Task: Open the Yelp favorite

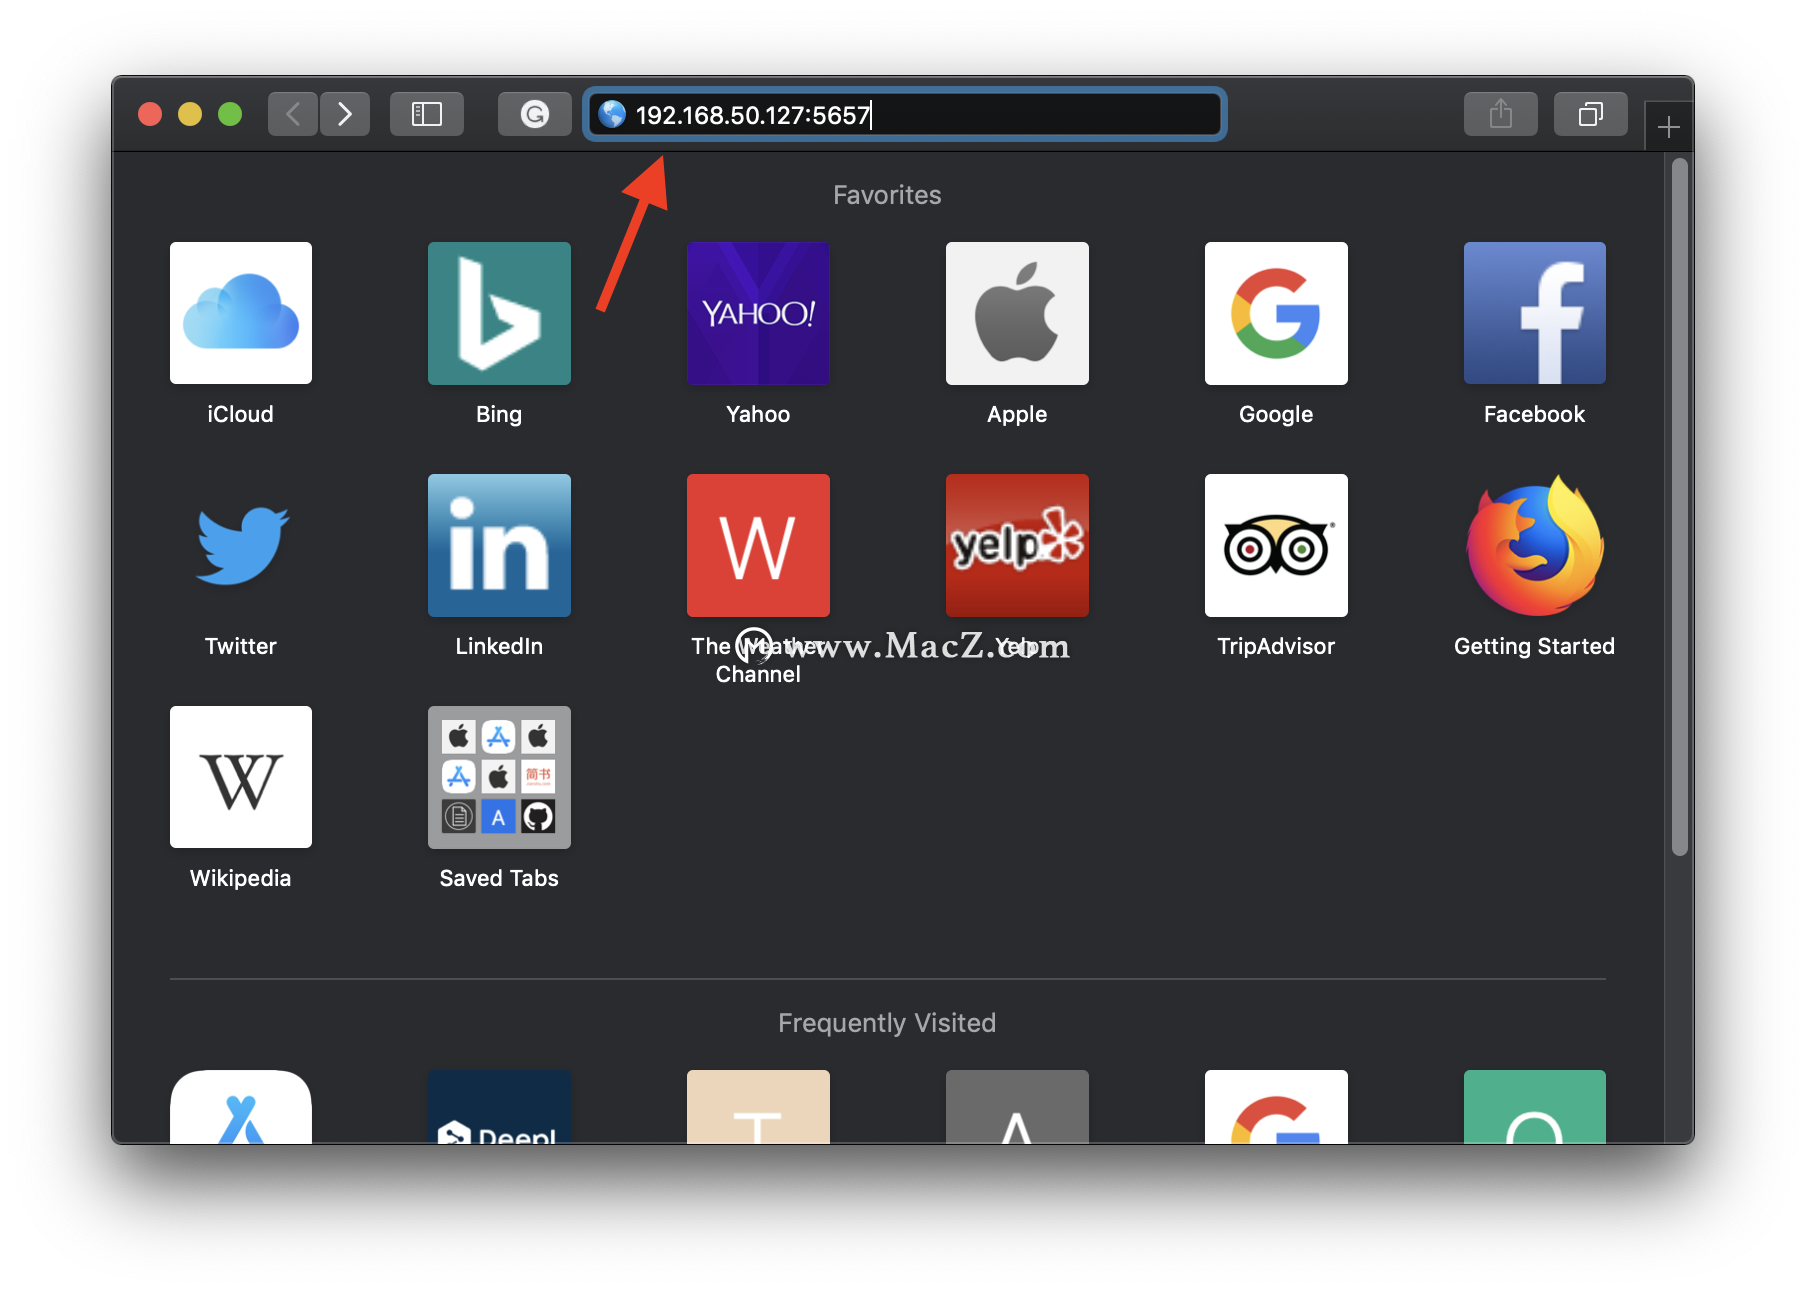Action: (1017, 545)
